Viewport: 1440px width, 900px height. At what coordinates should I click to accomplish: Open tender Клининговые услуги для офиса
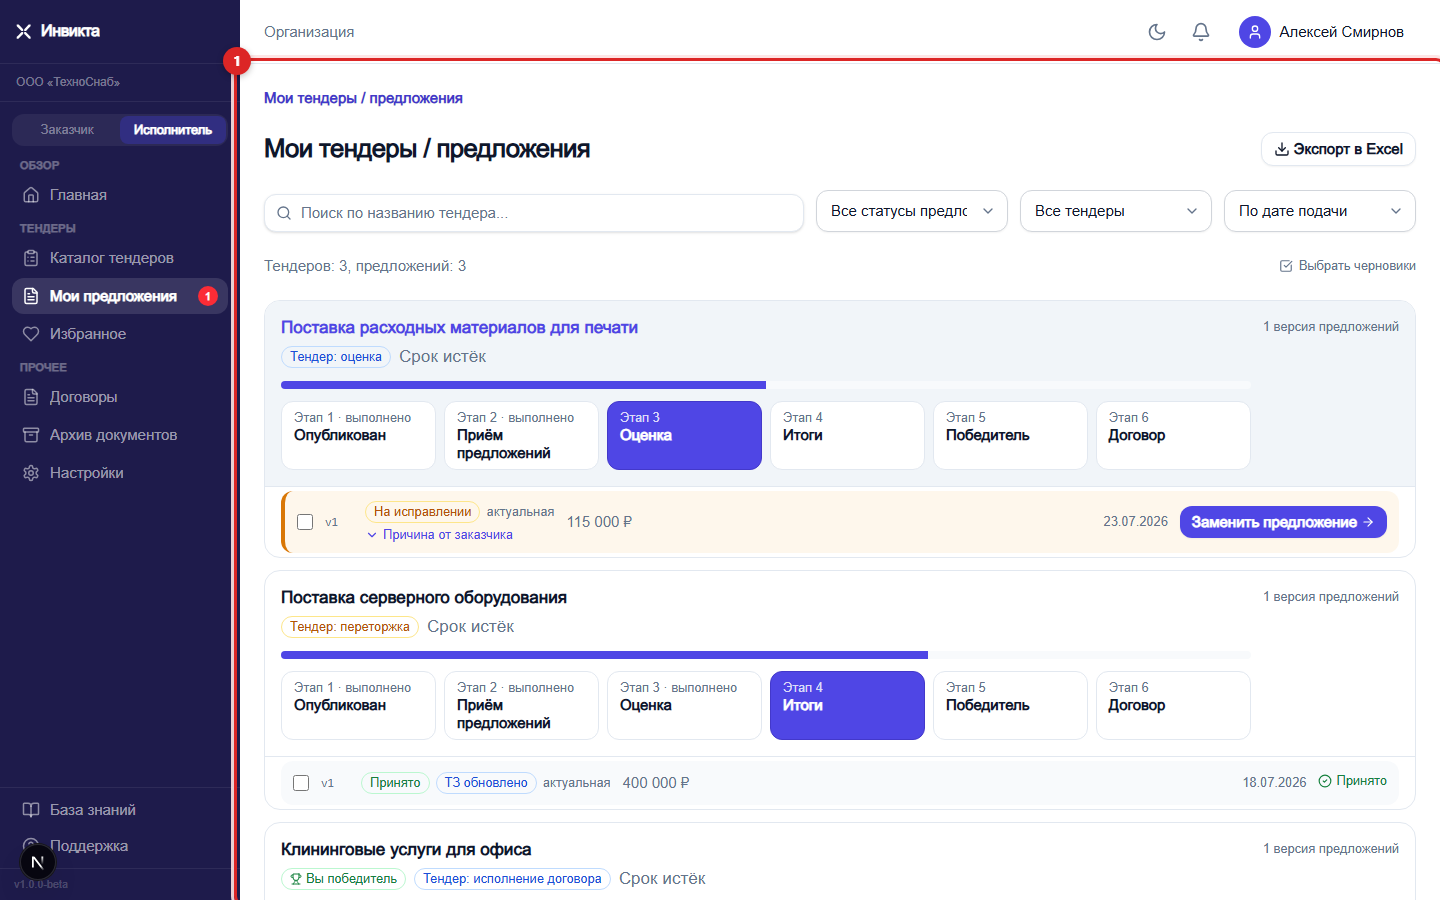click(x=406, y=850)
